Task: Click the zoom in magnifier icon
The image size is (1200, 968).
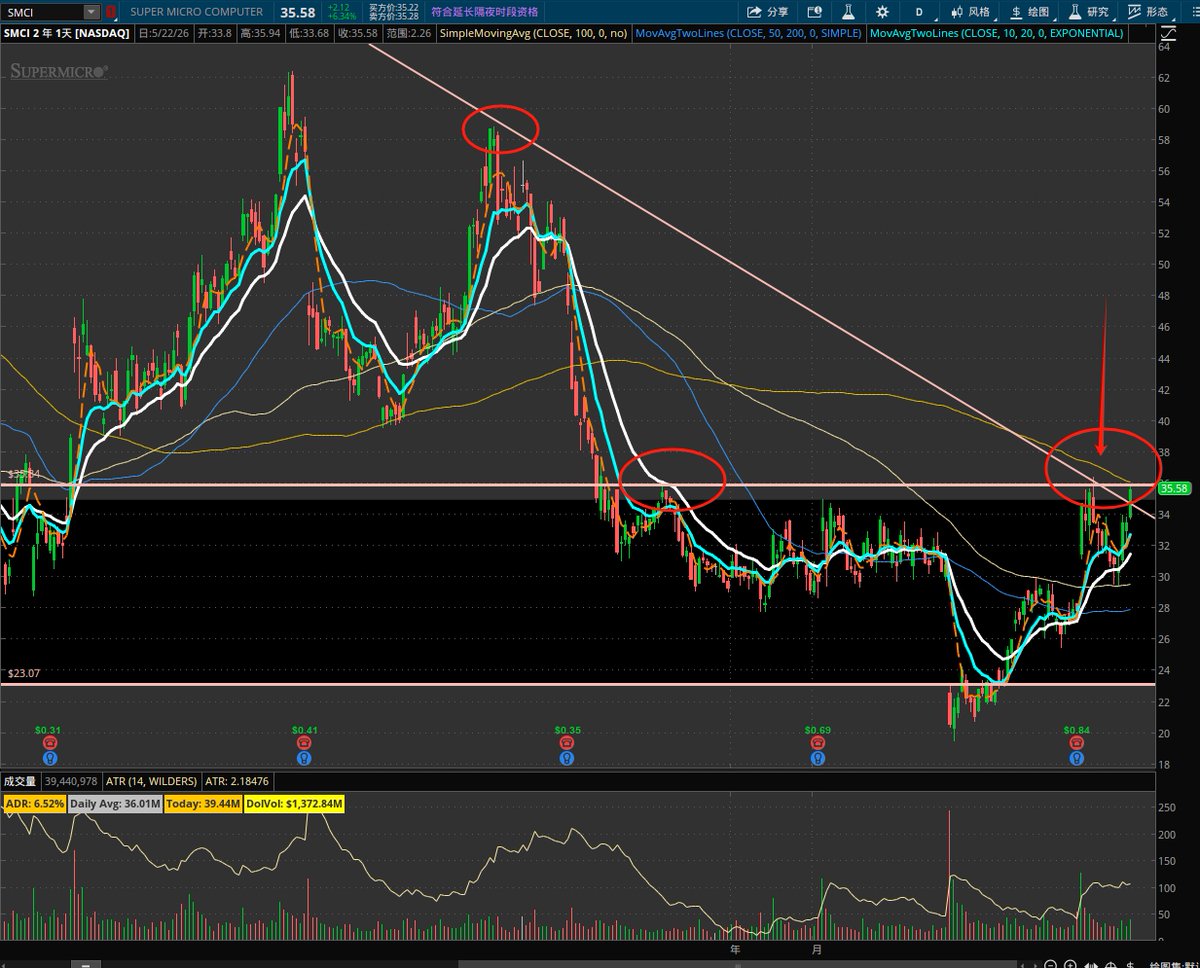Action: tap(1070, 964)
